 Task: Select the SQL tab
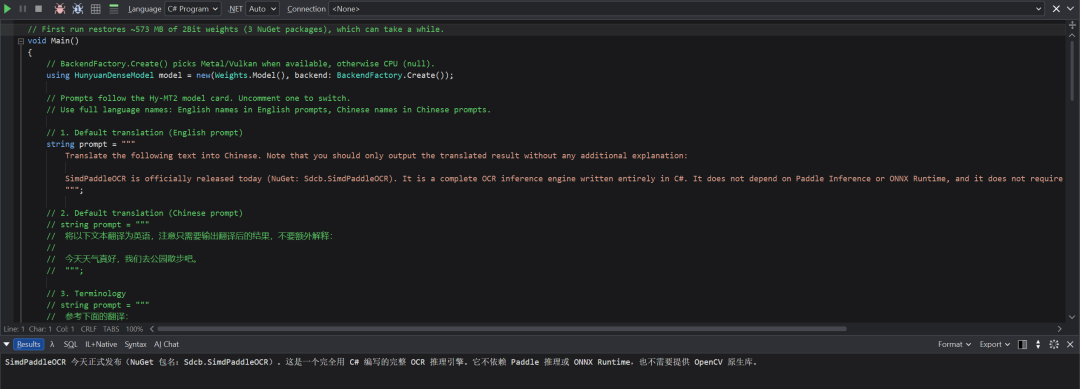[70, 344]
